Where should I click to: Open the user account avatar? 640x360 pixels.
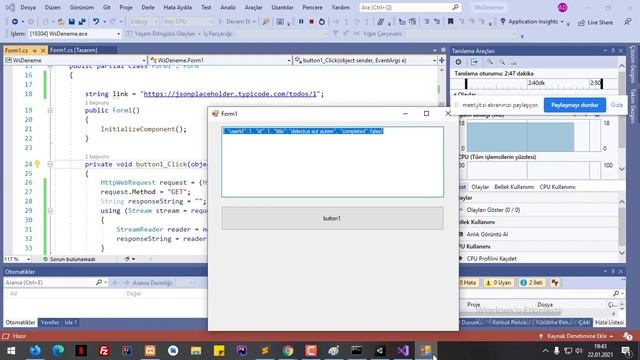[x=562, y=7]
